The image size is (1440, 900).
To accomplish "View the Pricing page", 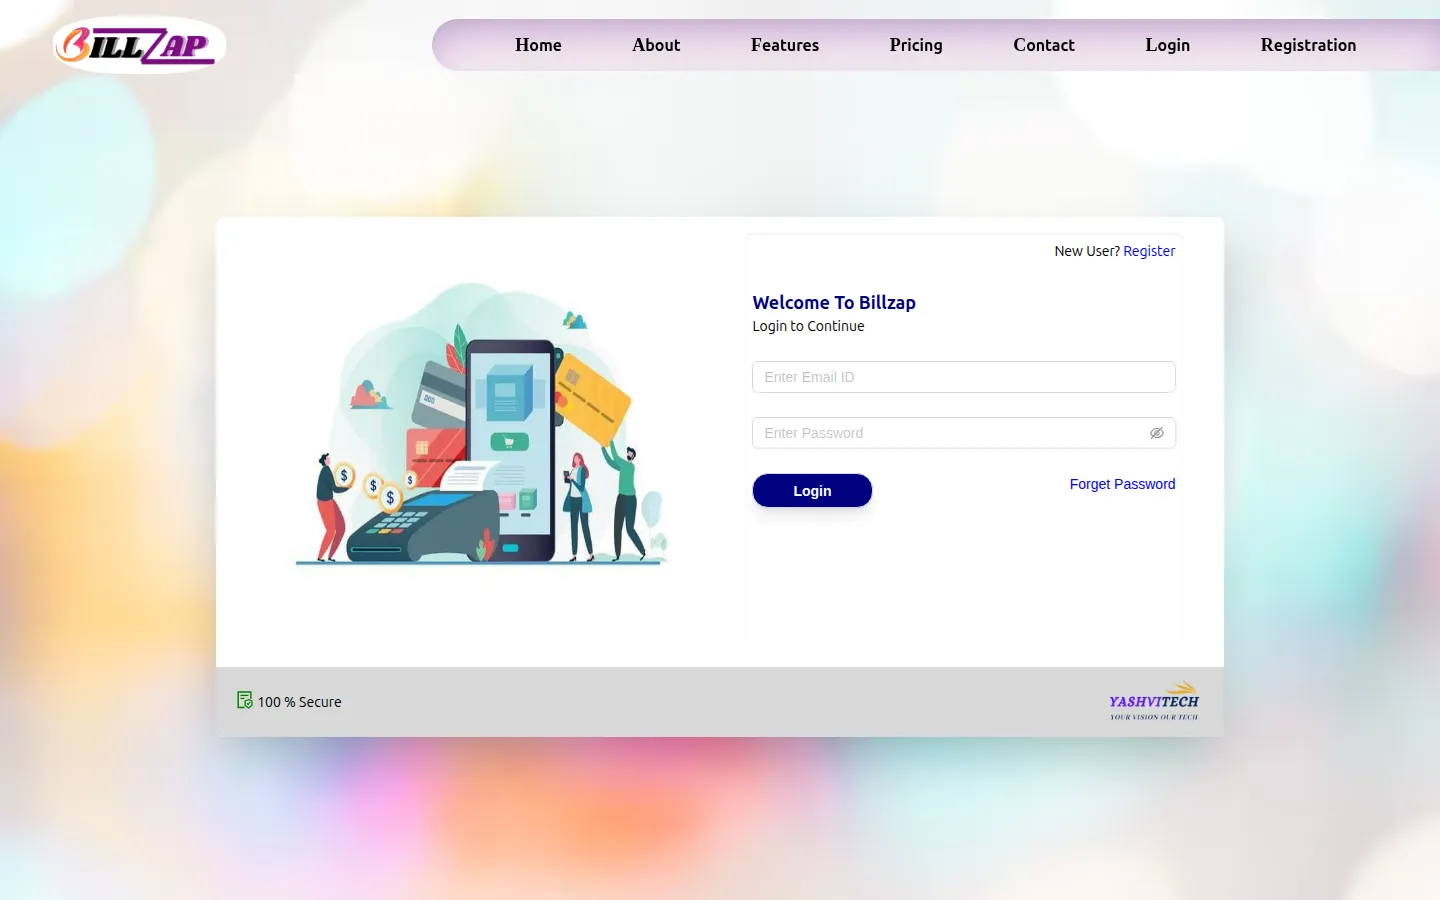I will [x=916, y=45].
